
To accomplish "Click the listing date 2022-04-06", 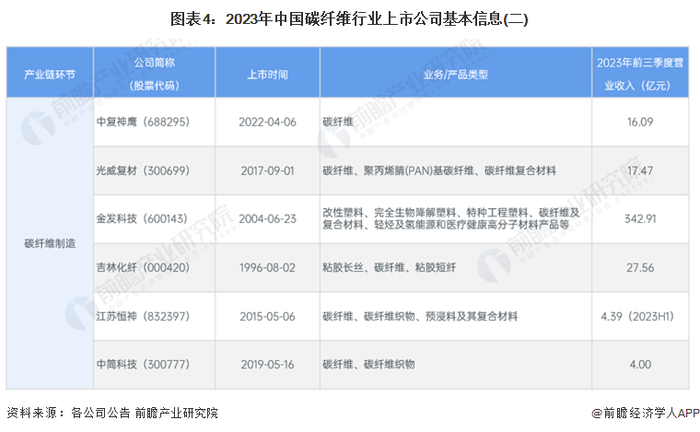I will (x=267, y=122).
